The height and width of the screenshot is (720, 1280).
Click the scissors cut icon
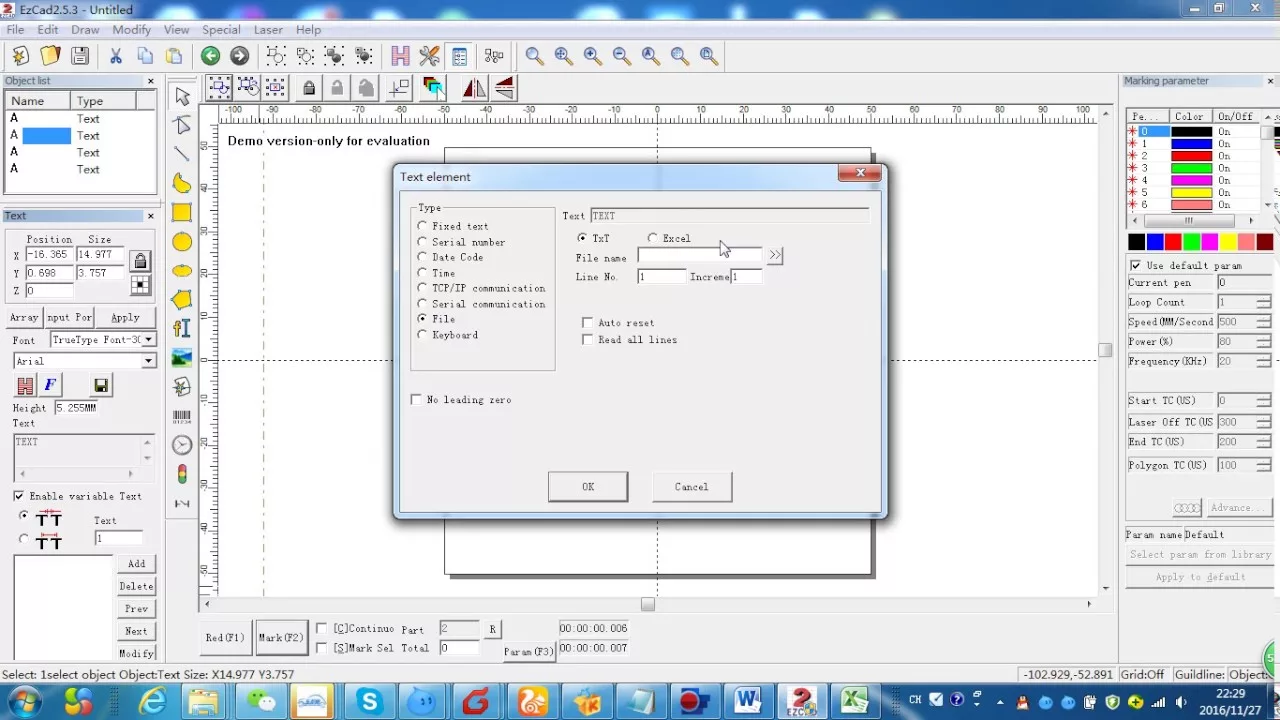(116, 56)
